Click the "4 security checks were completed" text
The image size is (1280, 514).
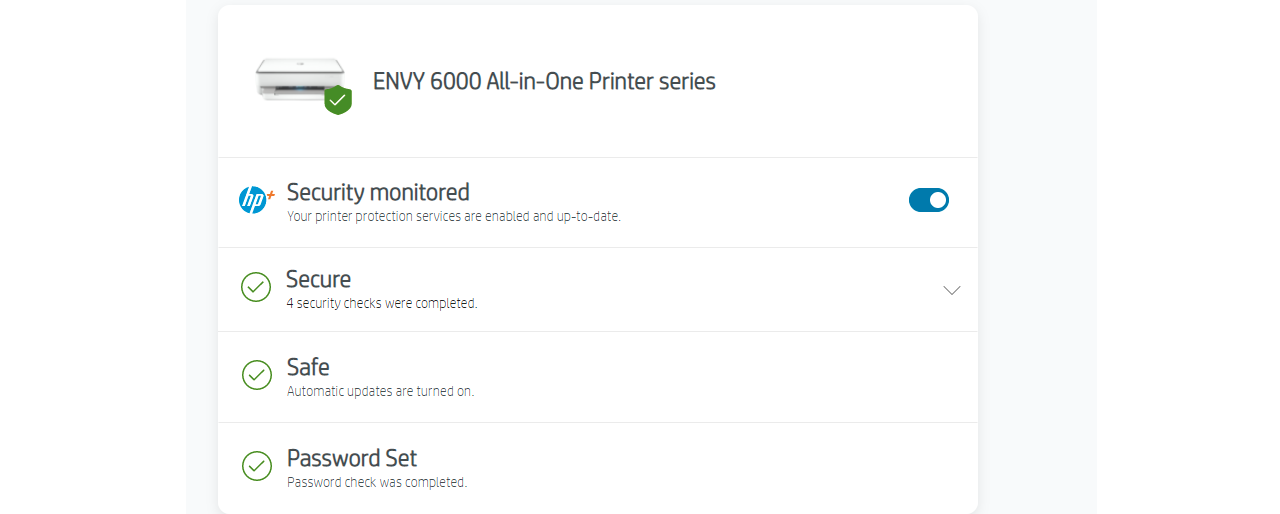coord(382,303)
